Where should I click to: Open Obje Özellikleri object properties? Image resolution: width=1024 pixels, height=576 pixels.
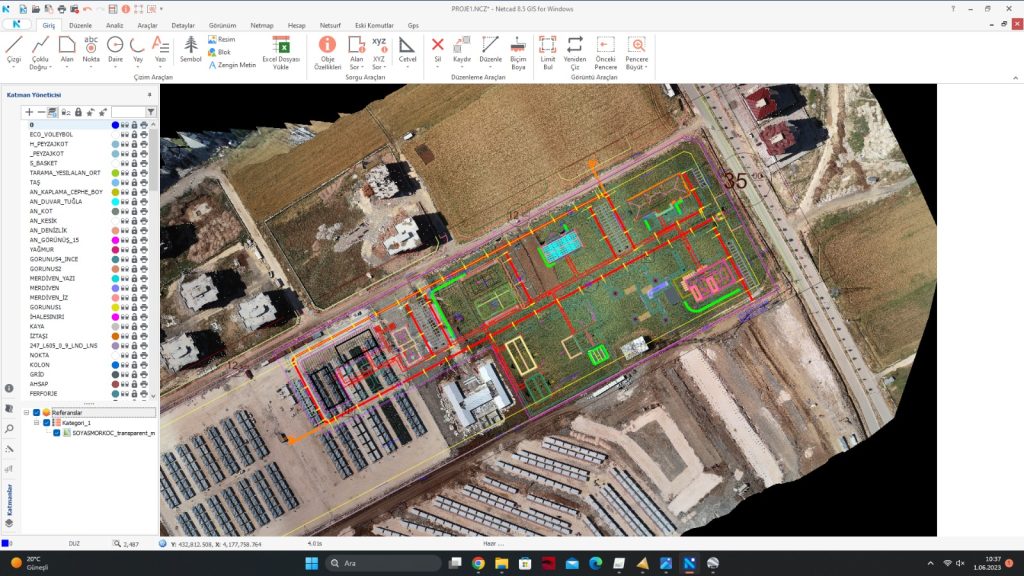tap(327, 52)
